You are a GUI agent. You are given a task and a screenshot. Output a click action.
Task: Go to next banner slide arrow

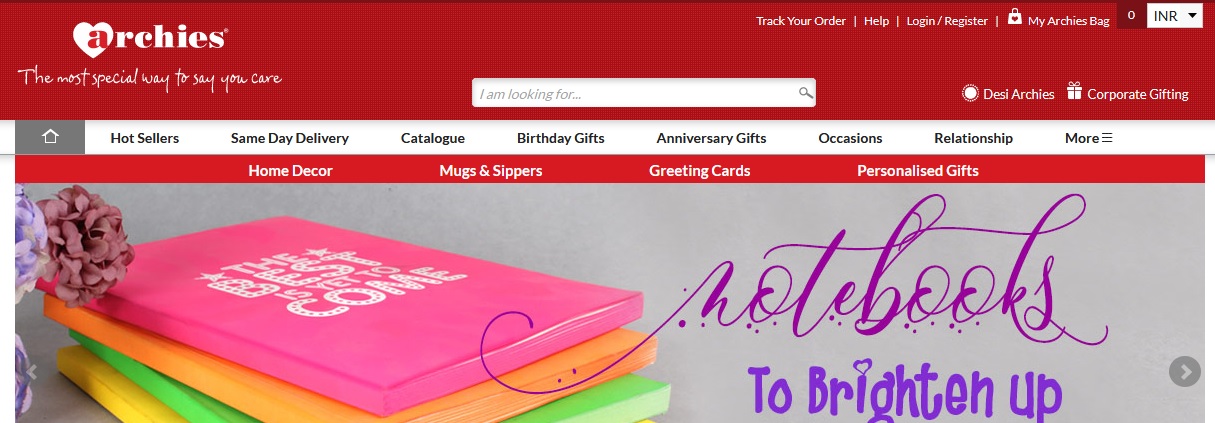pyautogui.click(x=1184, y=372)
